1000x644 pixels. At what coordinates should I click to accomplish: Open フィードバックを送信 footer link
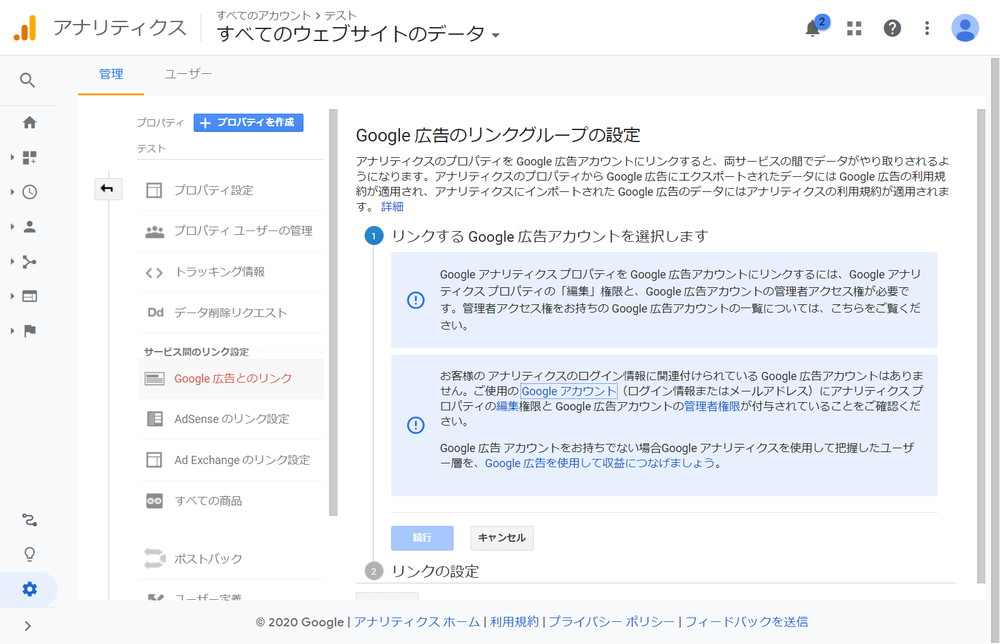point(746,622)
